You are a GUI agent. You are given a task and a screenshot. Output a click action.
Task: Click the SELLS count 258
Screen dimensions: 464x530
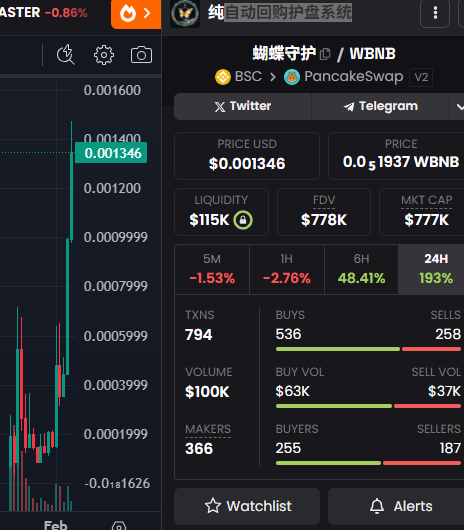tap(448, 334)
